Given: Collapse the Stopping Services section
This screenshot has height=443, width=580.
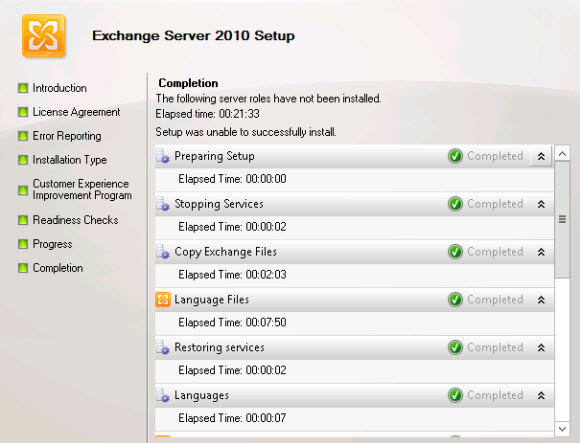Looking at the screenshot, I should (x=541, y=204).
